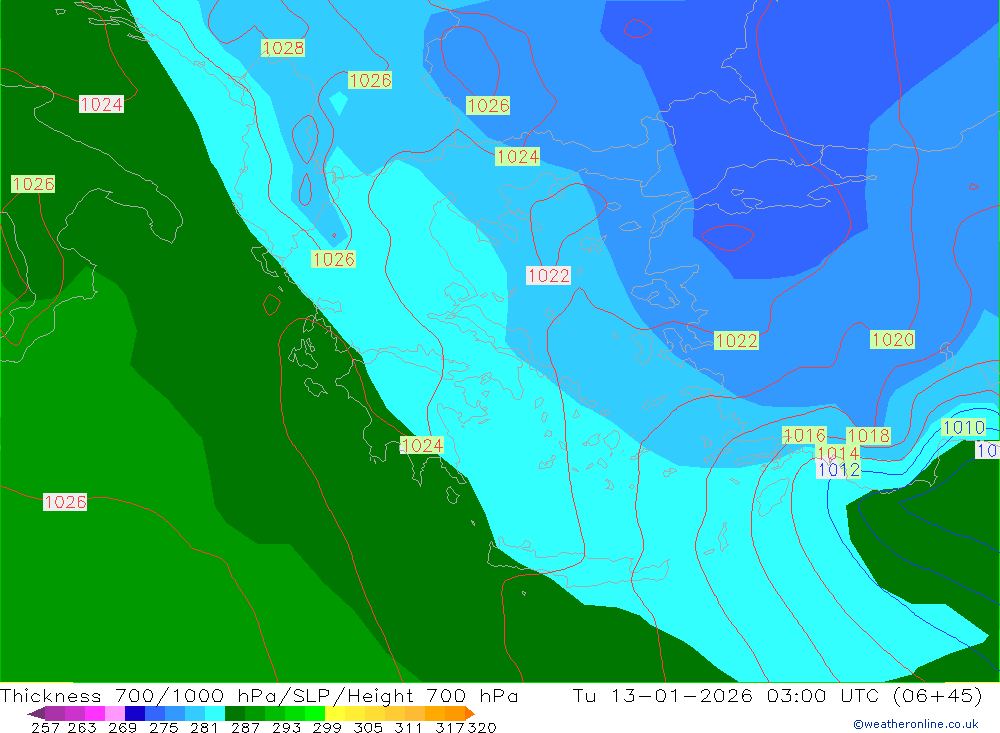Select the blue 1012 pressure label
The height and width of the screenshot is (733, 1000).
point(839,470)
